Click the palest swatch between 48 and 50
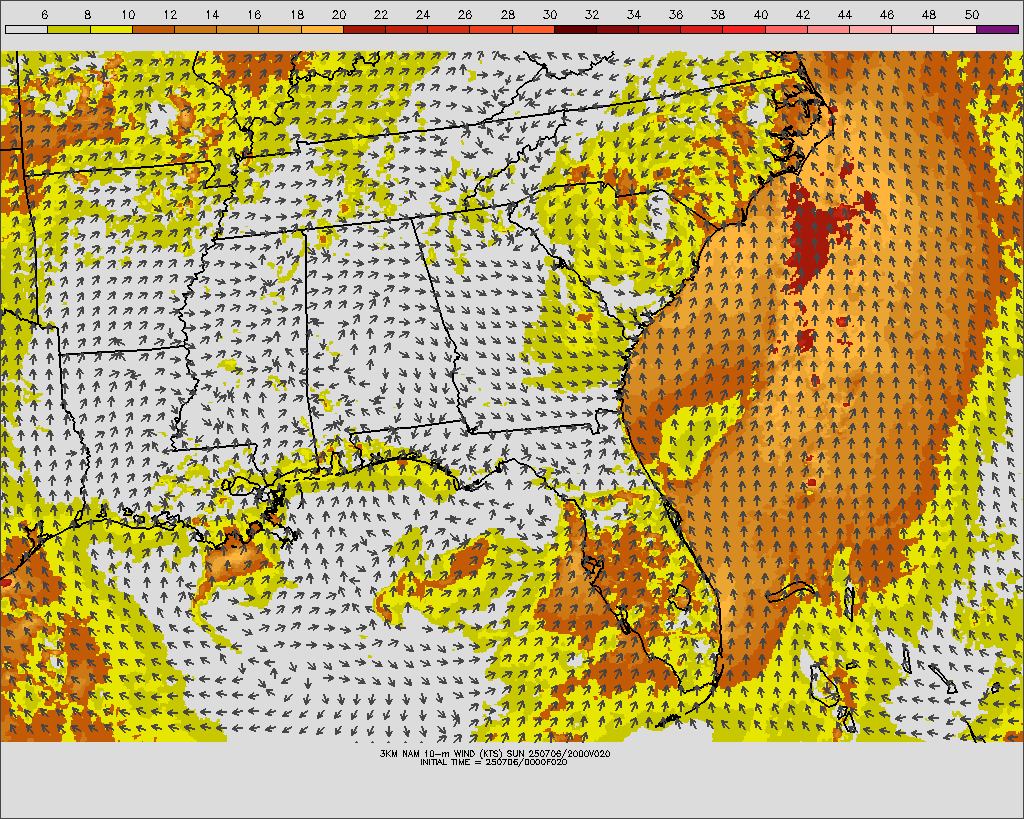 [x=955, y=29]
